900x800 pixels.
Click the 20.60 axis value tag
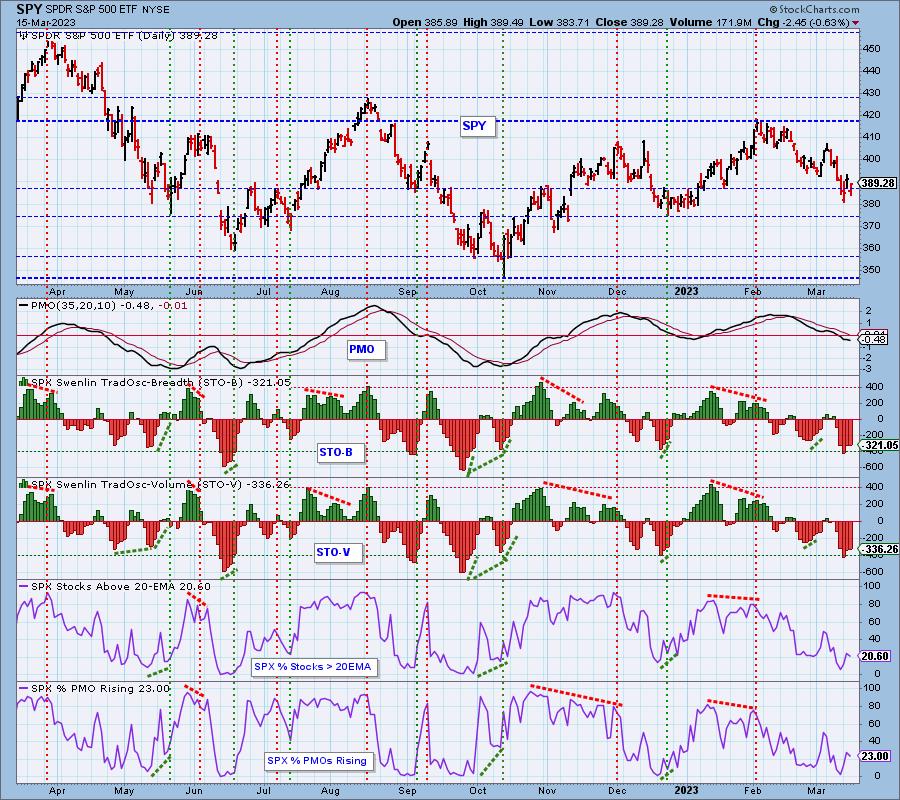tap(876, 656)
